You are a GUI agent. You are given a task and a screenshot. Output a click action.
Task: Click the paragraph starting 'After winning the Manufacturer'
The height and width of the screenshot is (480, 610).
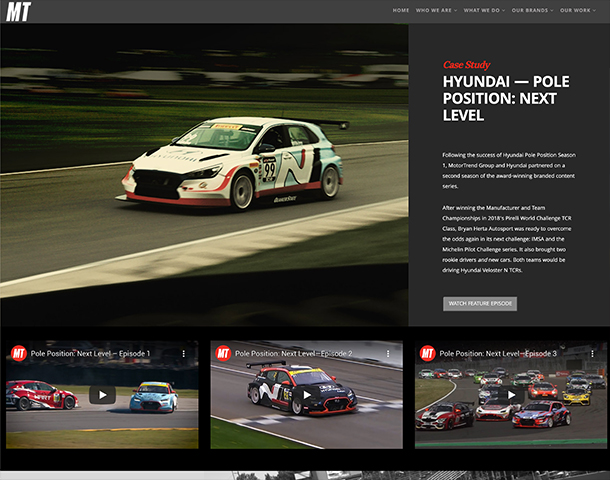coord(507,239)
